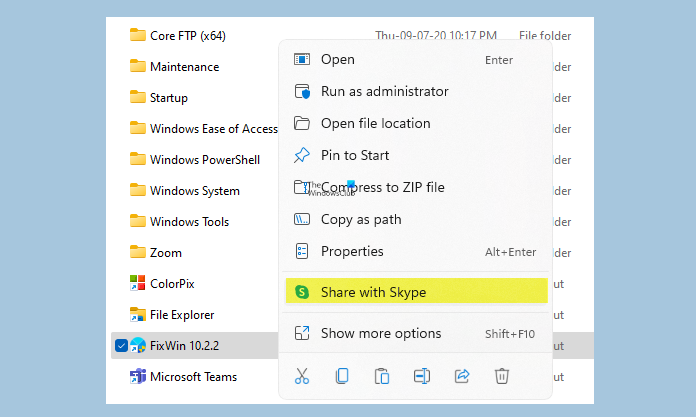Click the Rename icon in context menu
This screenshot has height=417, width=696.
pos(422,376)
